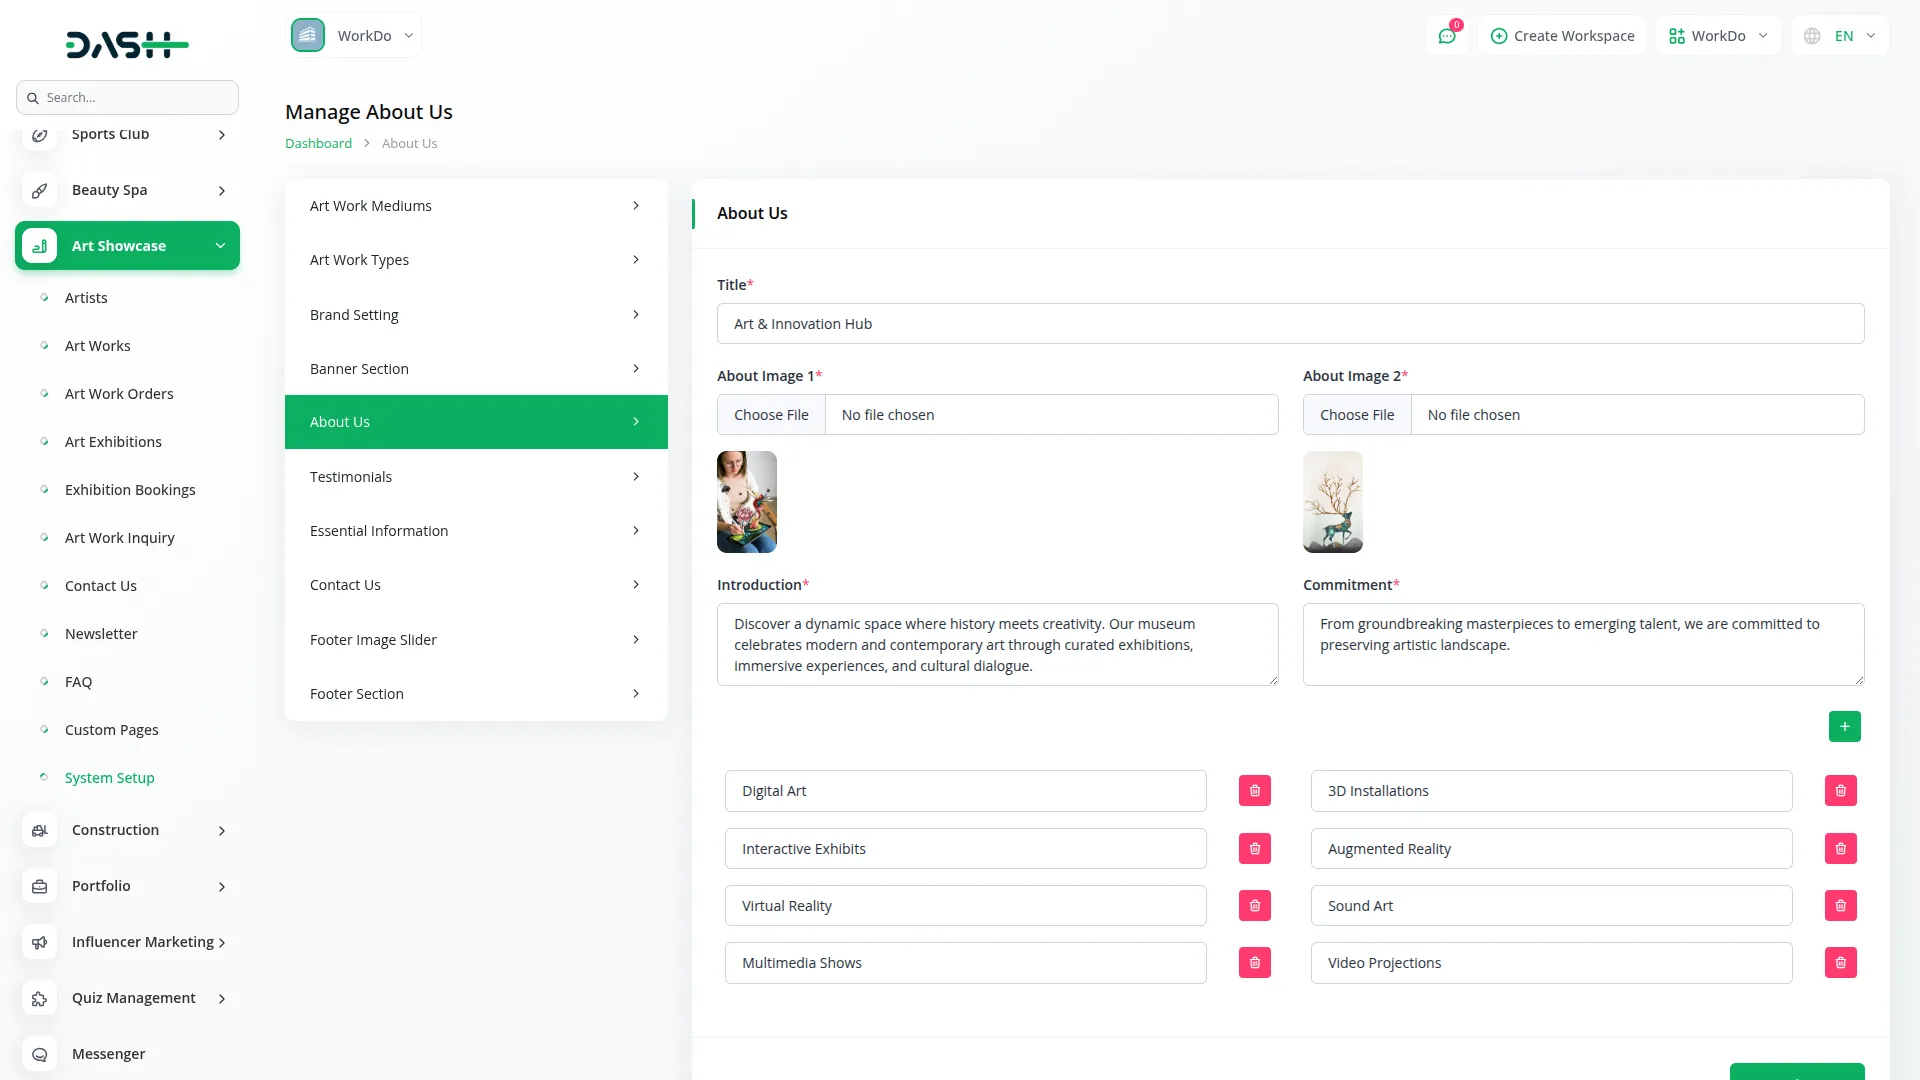This screenshot has width=1920, height=1080.
Task: Click the Messenger sidebar icon
Action: (x=40, y=1054)
